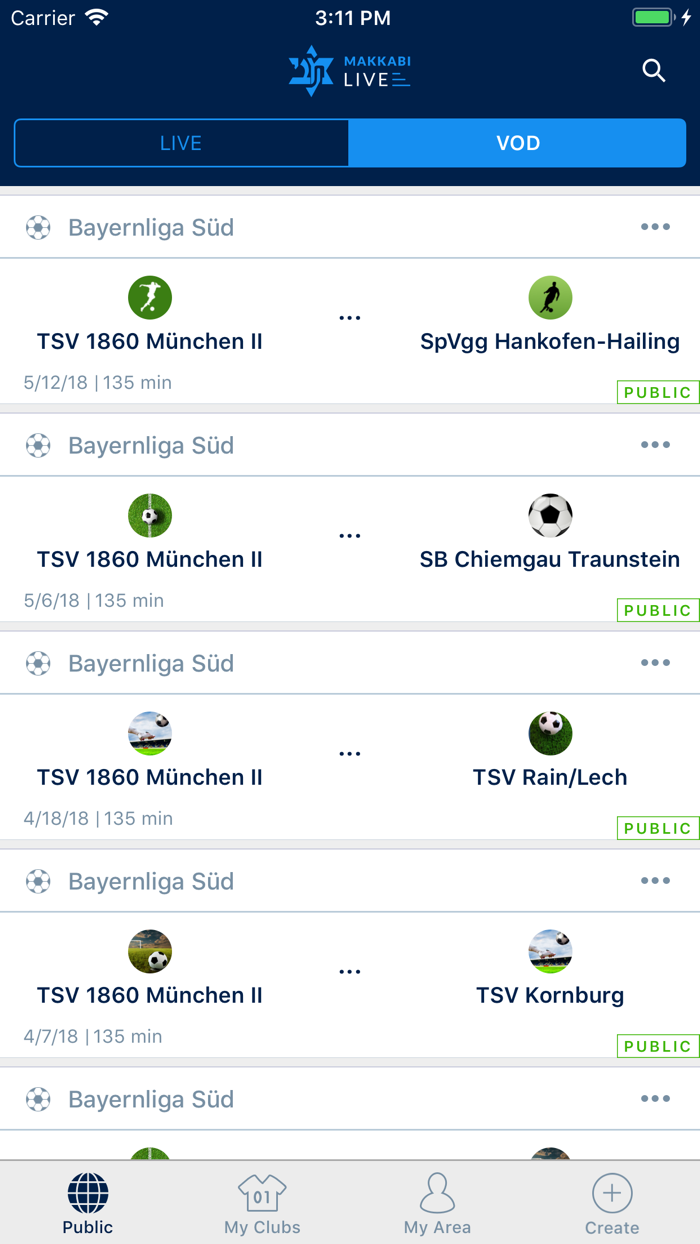
Task: Switch to the LIVE segment
Action: coord(181,143)
